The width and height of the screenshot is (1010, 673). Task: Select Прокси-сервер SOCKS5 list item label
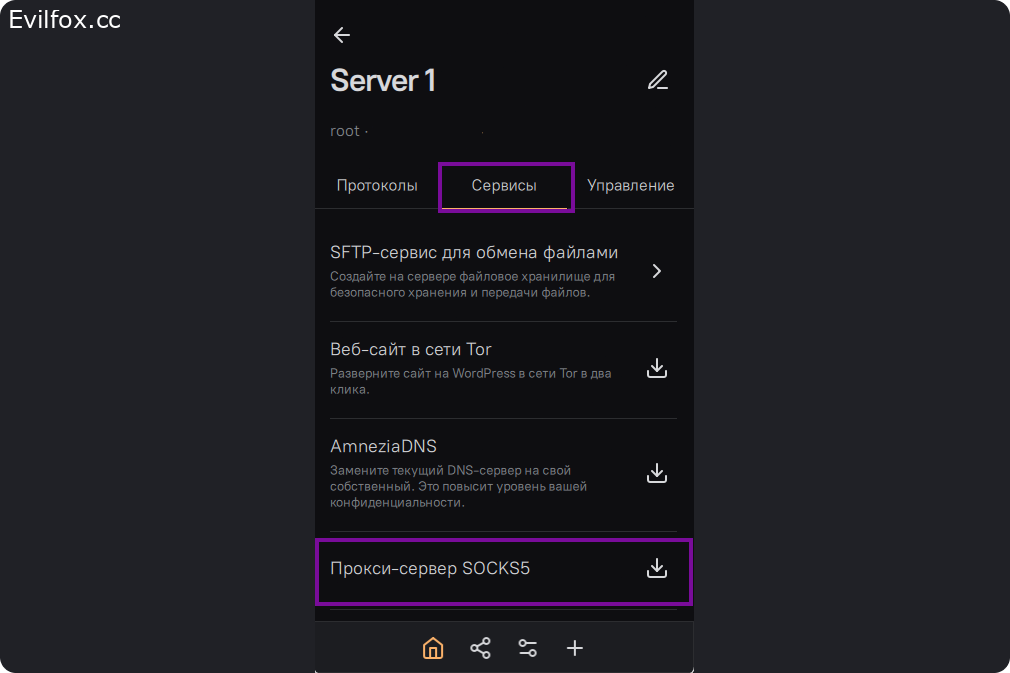(430, 568)
